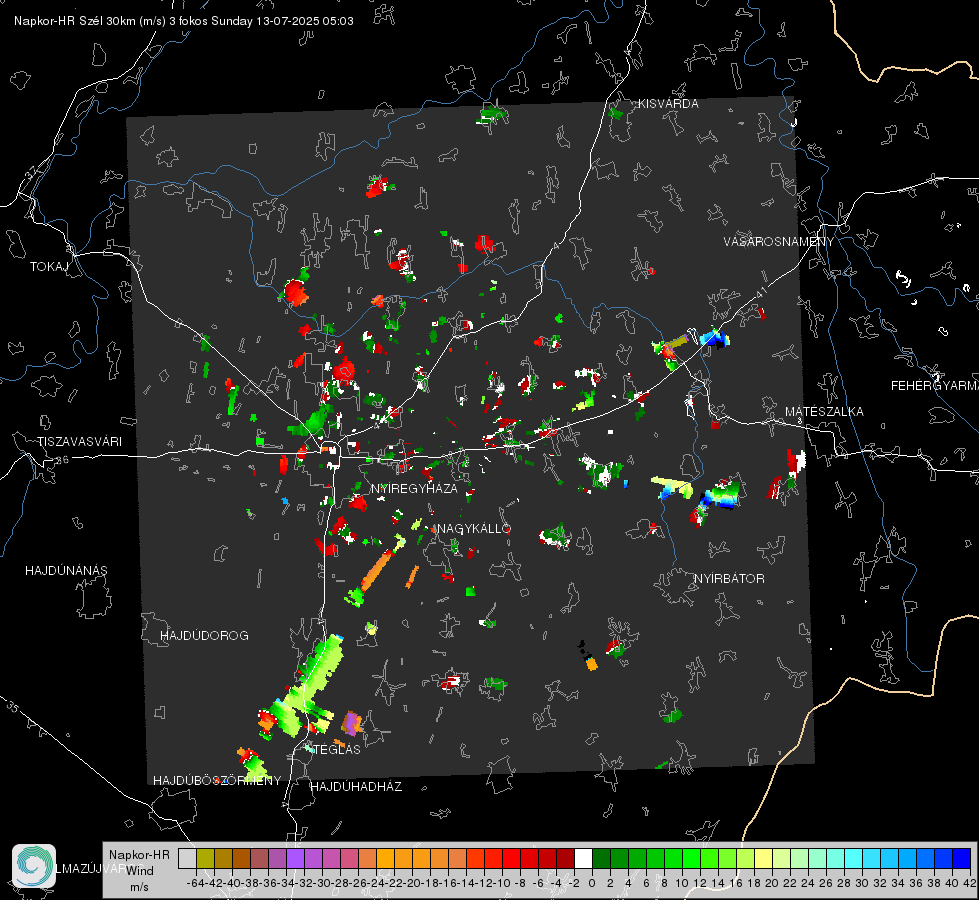The width and height of the screenshot is (979, 900).
Task: Pick the deep blue swatch at legend's right end
Action: click(x=962, y=858)
